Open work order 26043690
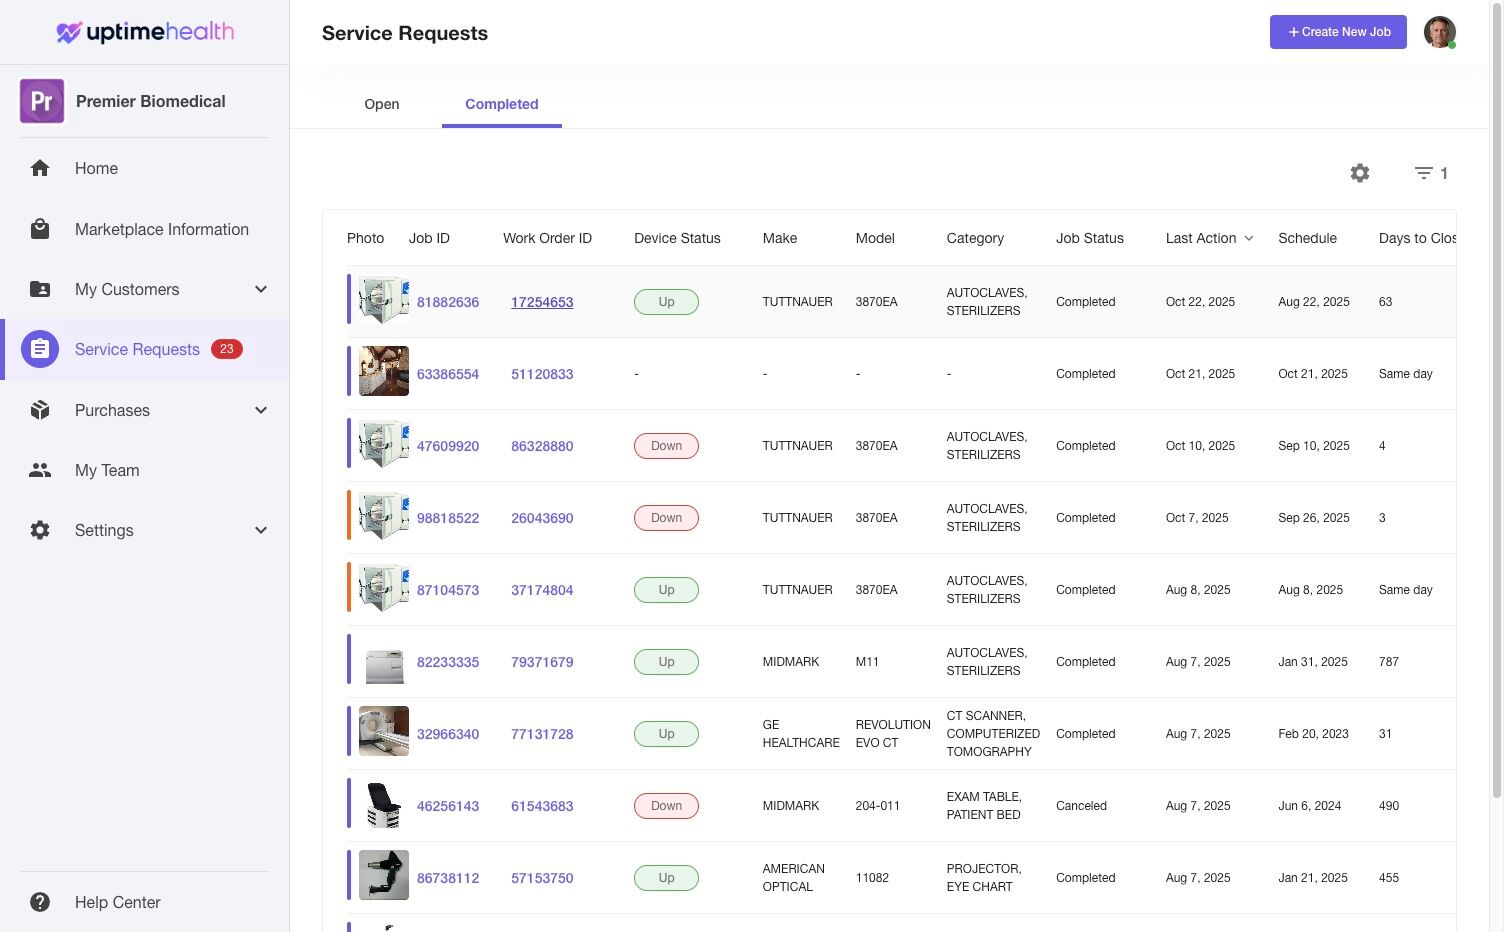This screenshot has width=1504, height=932. pos(542,518)
